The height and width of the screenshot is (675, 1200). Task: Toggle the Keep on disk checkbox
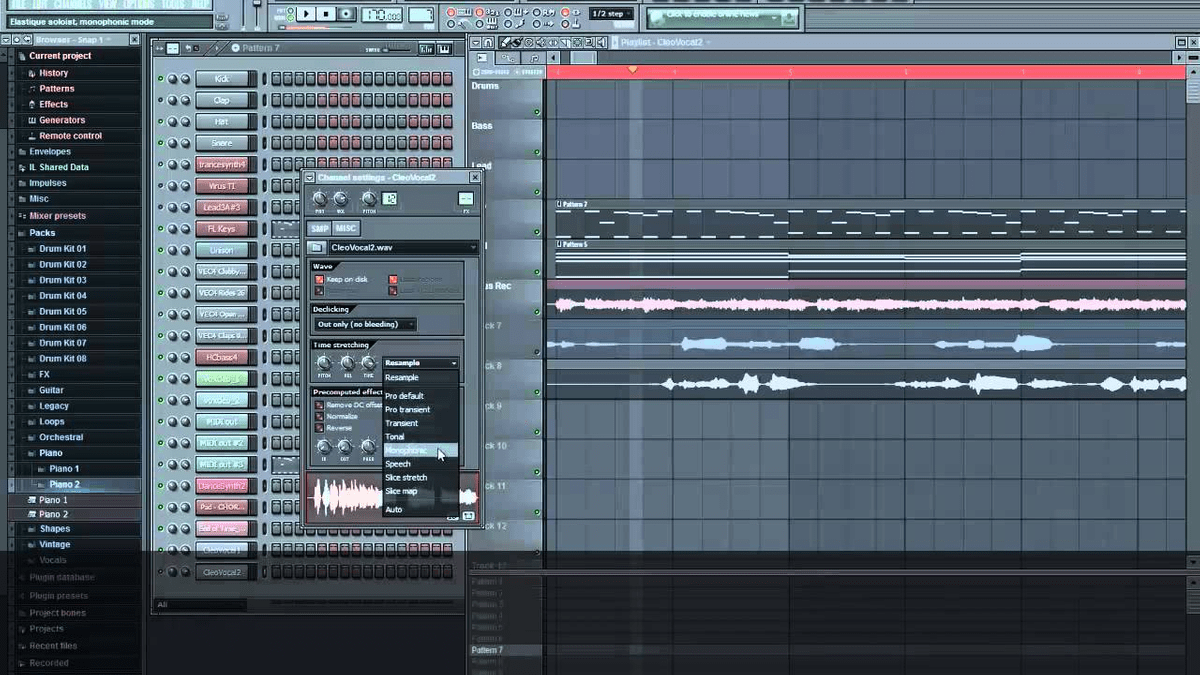318,279
